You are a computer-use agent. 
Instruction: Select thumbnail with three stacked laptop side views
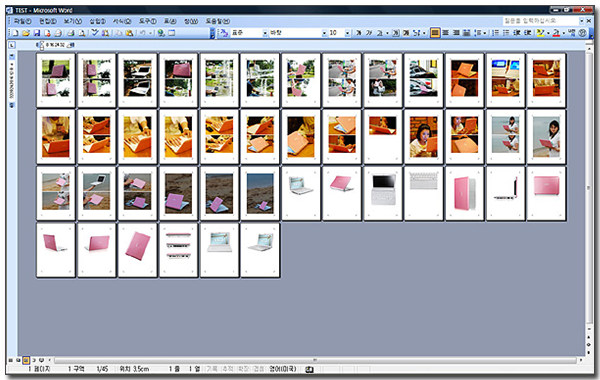(x=178, y=250)
